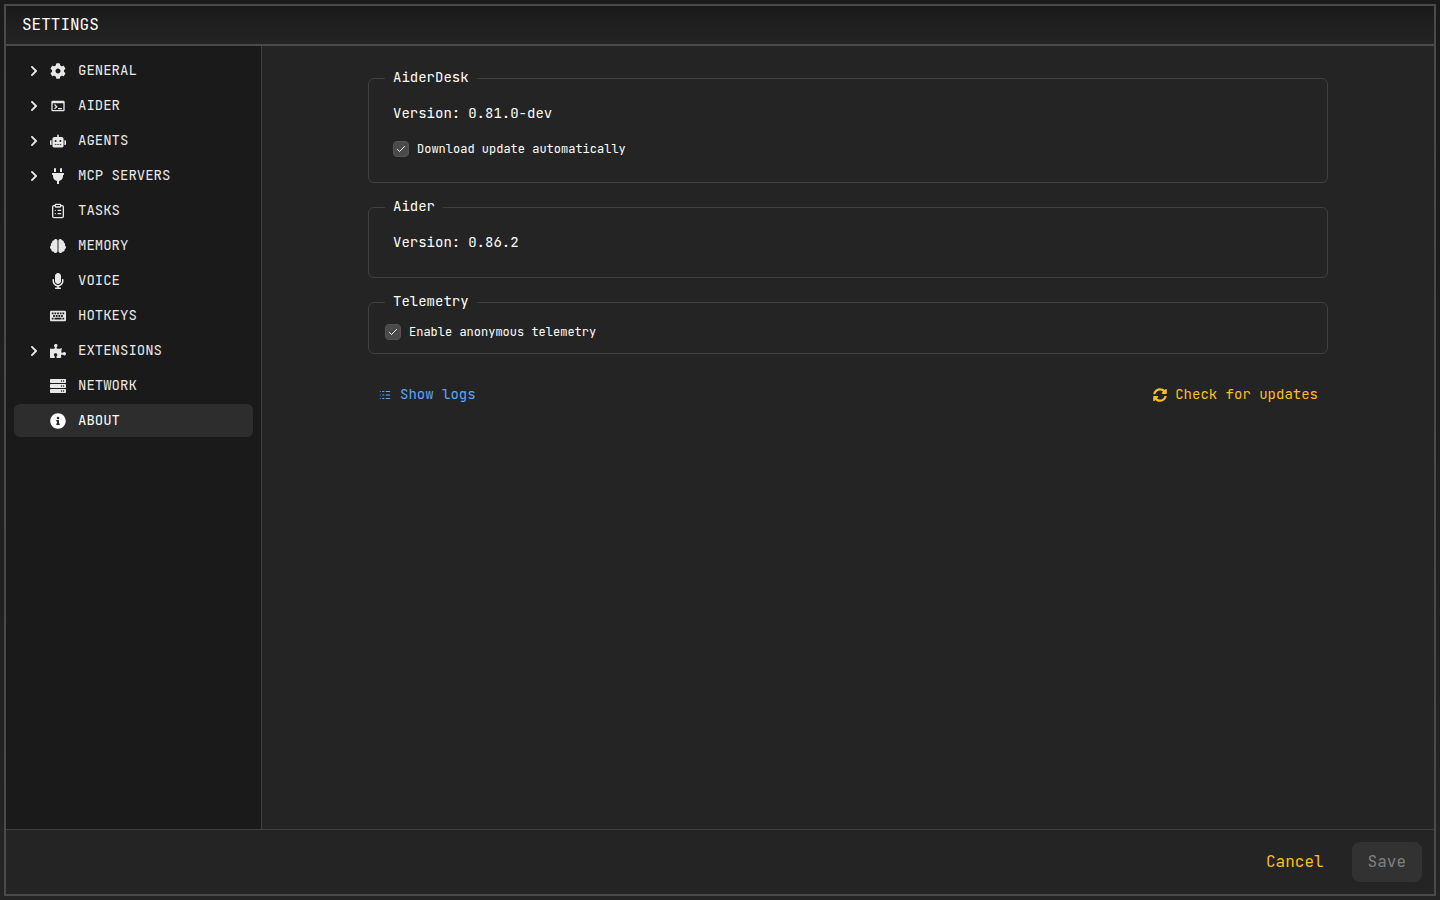Expand the Aider section chevron
Viewport: 1440px width, 900px height.
[33, 106]
